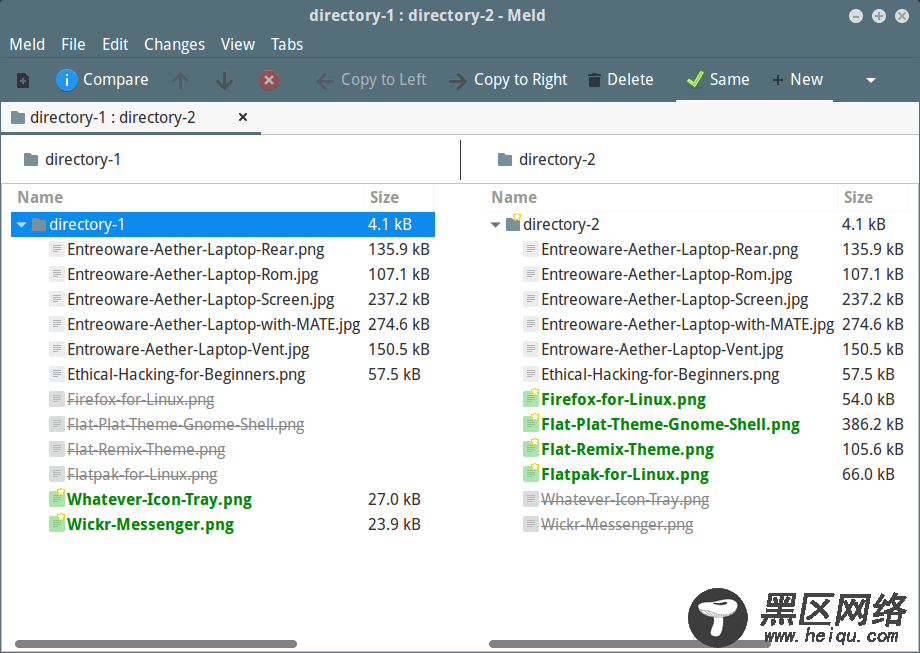
Task: Click the green checkmark Same icon
Action: coord(695,79)
